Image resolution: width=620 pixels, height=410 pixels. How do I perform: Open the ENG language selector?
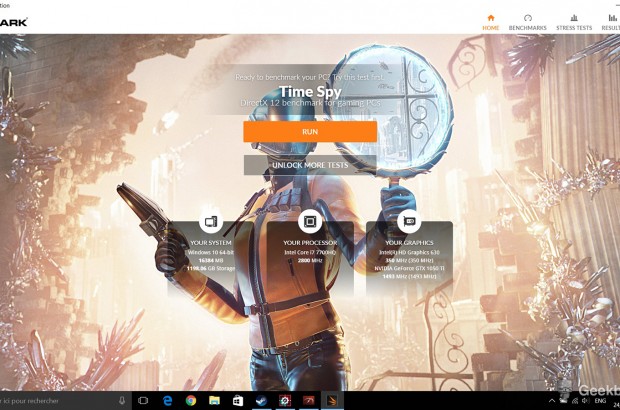point(600,400)
